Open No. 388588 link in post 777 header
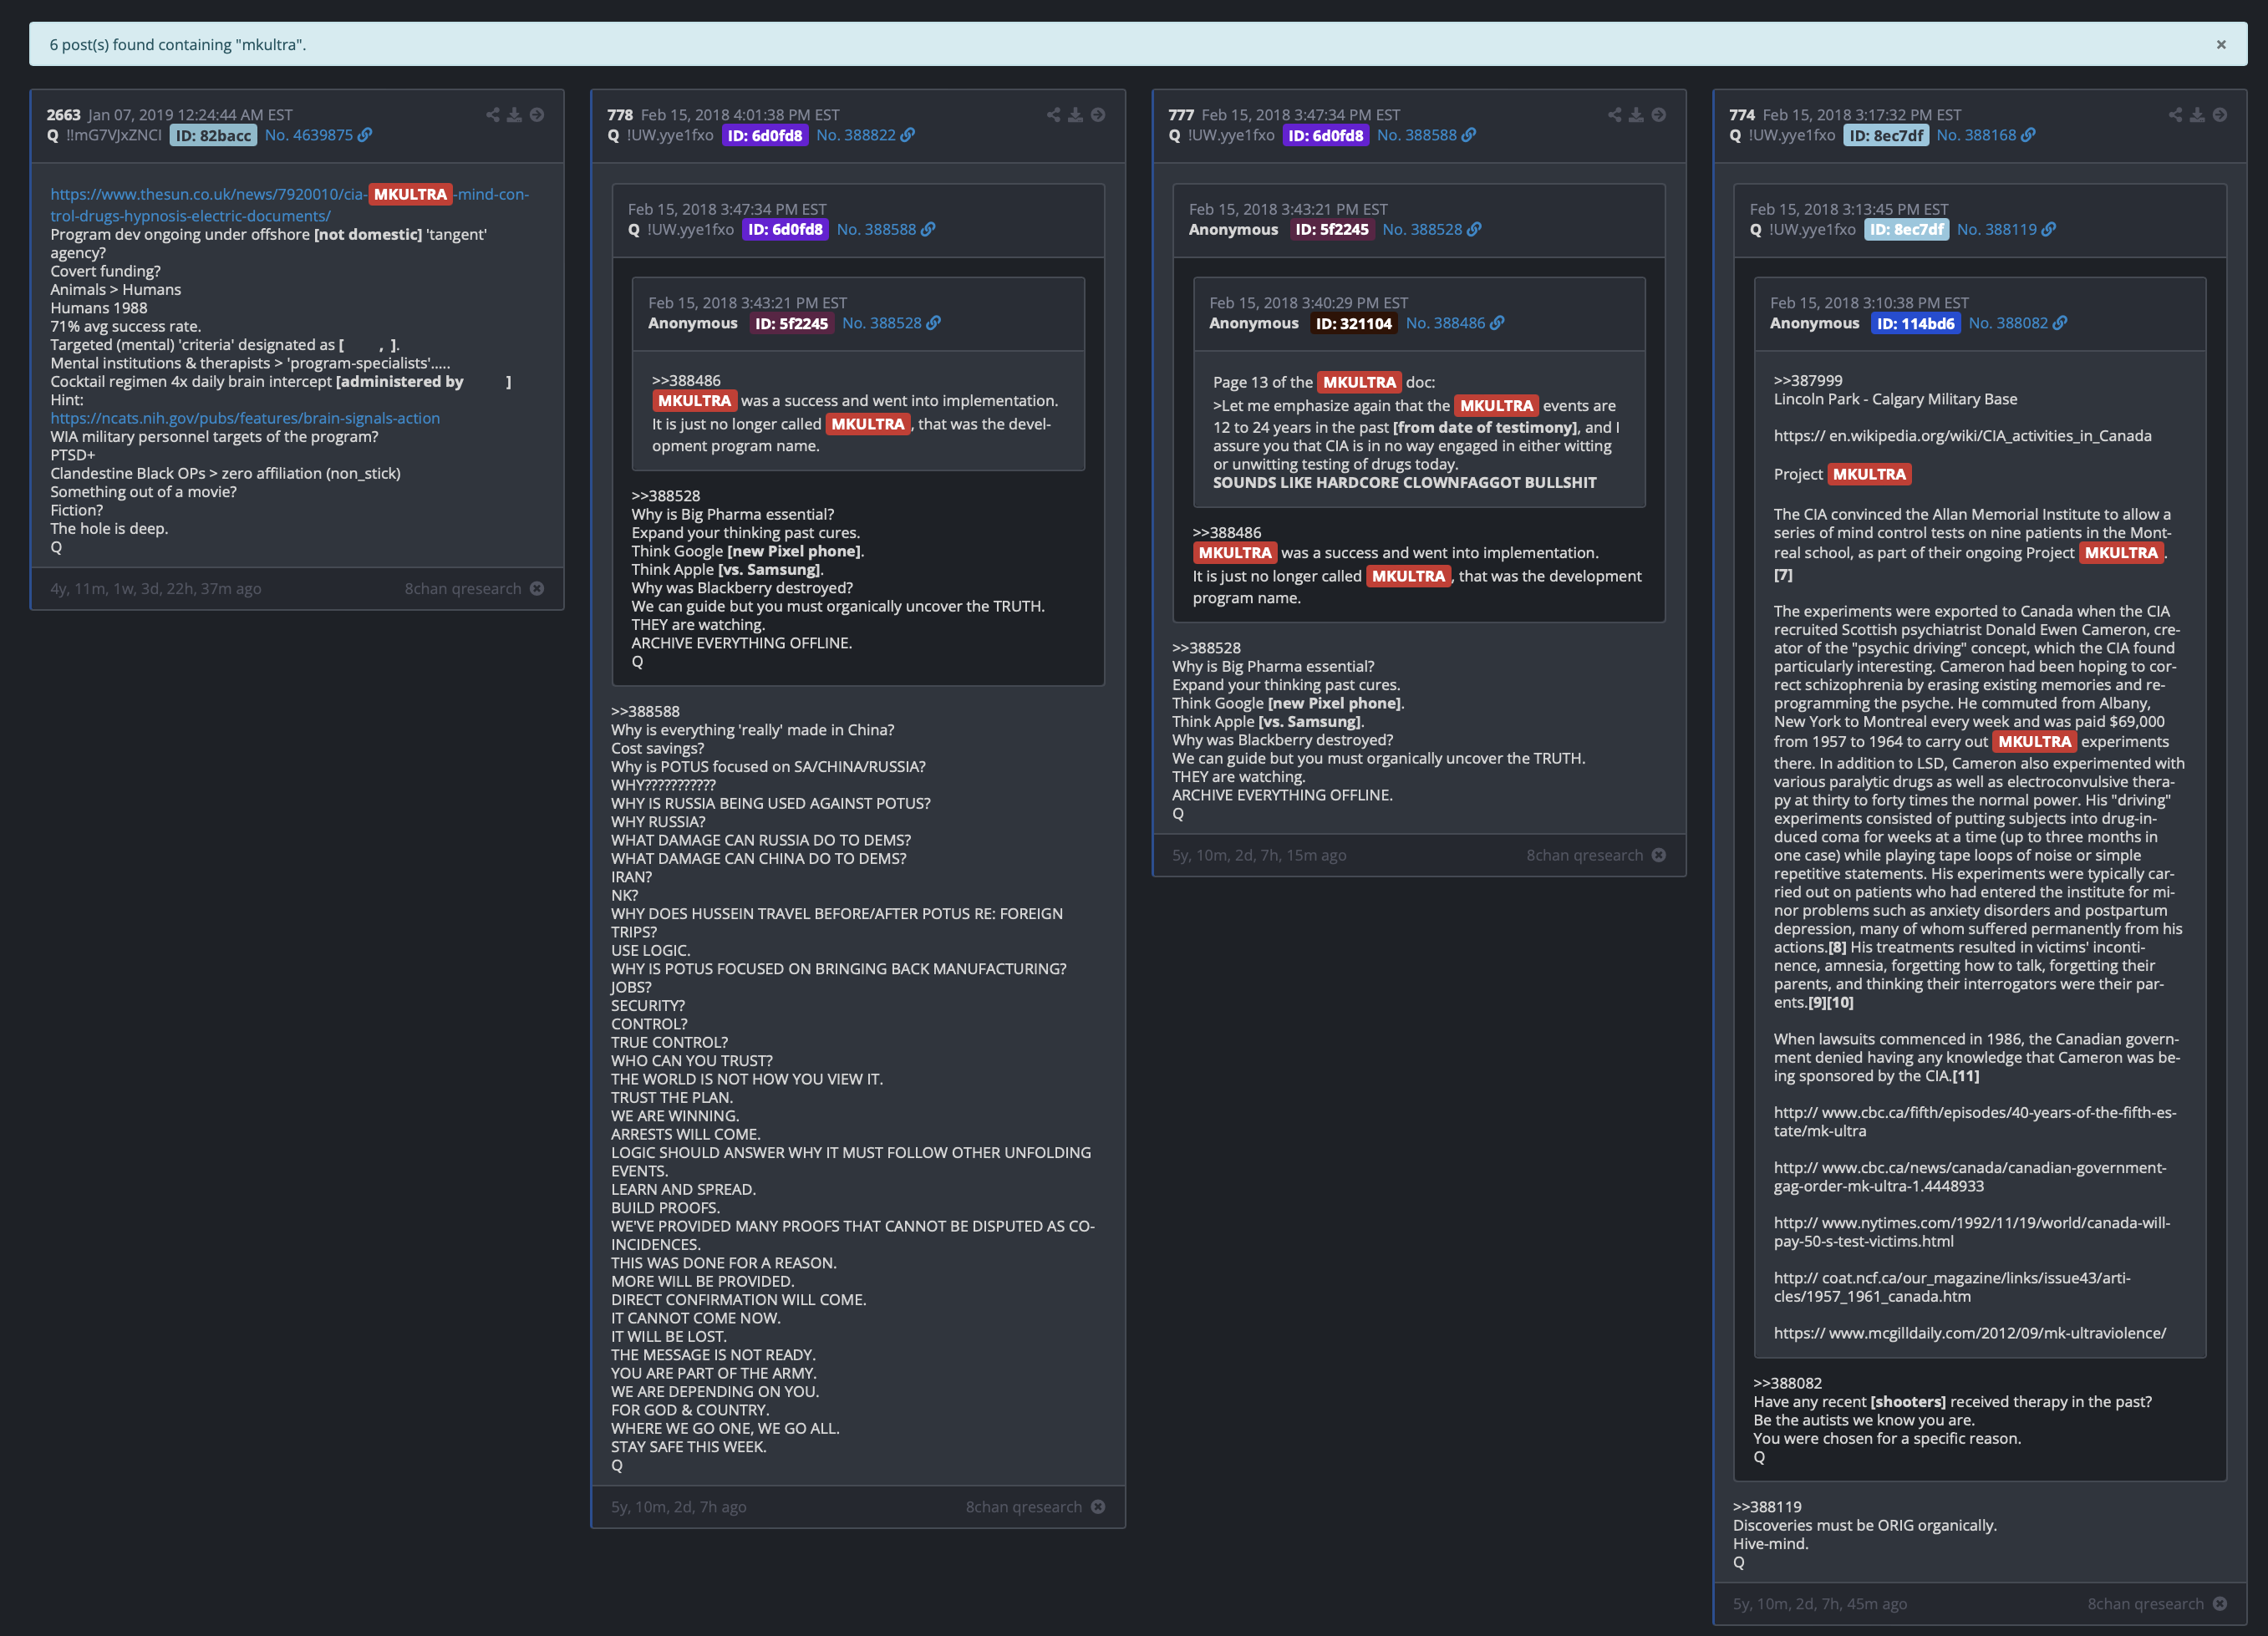This screenshot has height=1636, width=2268. [x=1426, y=135]
